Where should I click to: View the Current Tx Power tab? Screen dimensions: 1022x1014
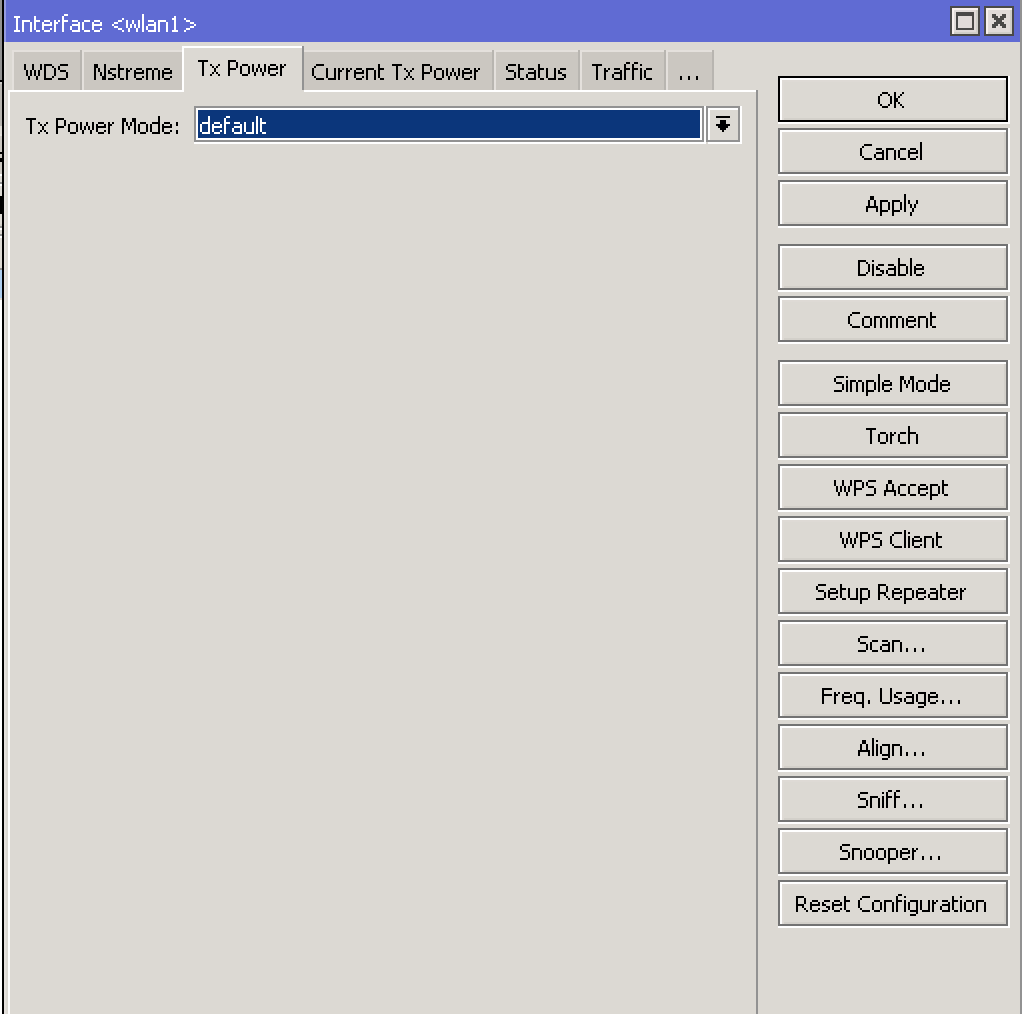click(x=397, y=70)
